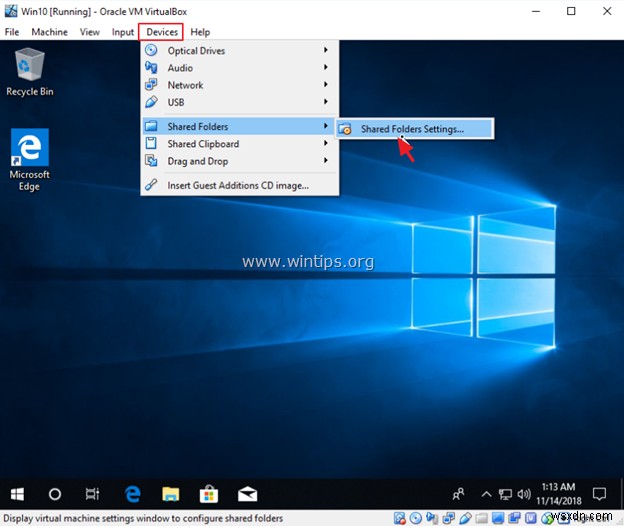Open Microsoft Store from taskbar
Screen dimensions: 624x526
(209, 494)
